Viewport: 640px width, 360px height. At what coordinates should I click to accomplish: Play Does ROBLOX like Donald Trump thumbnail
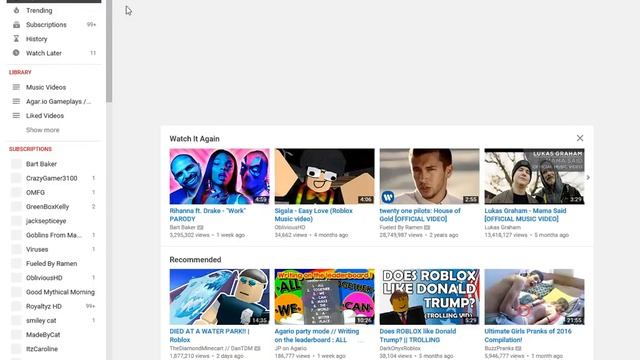pyautogui.click(x=429, y=297)
